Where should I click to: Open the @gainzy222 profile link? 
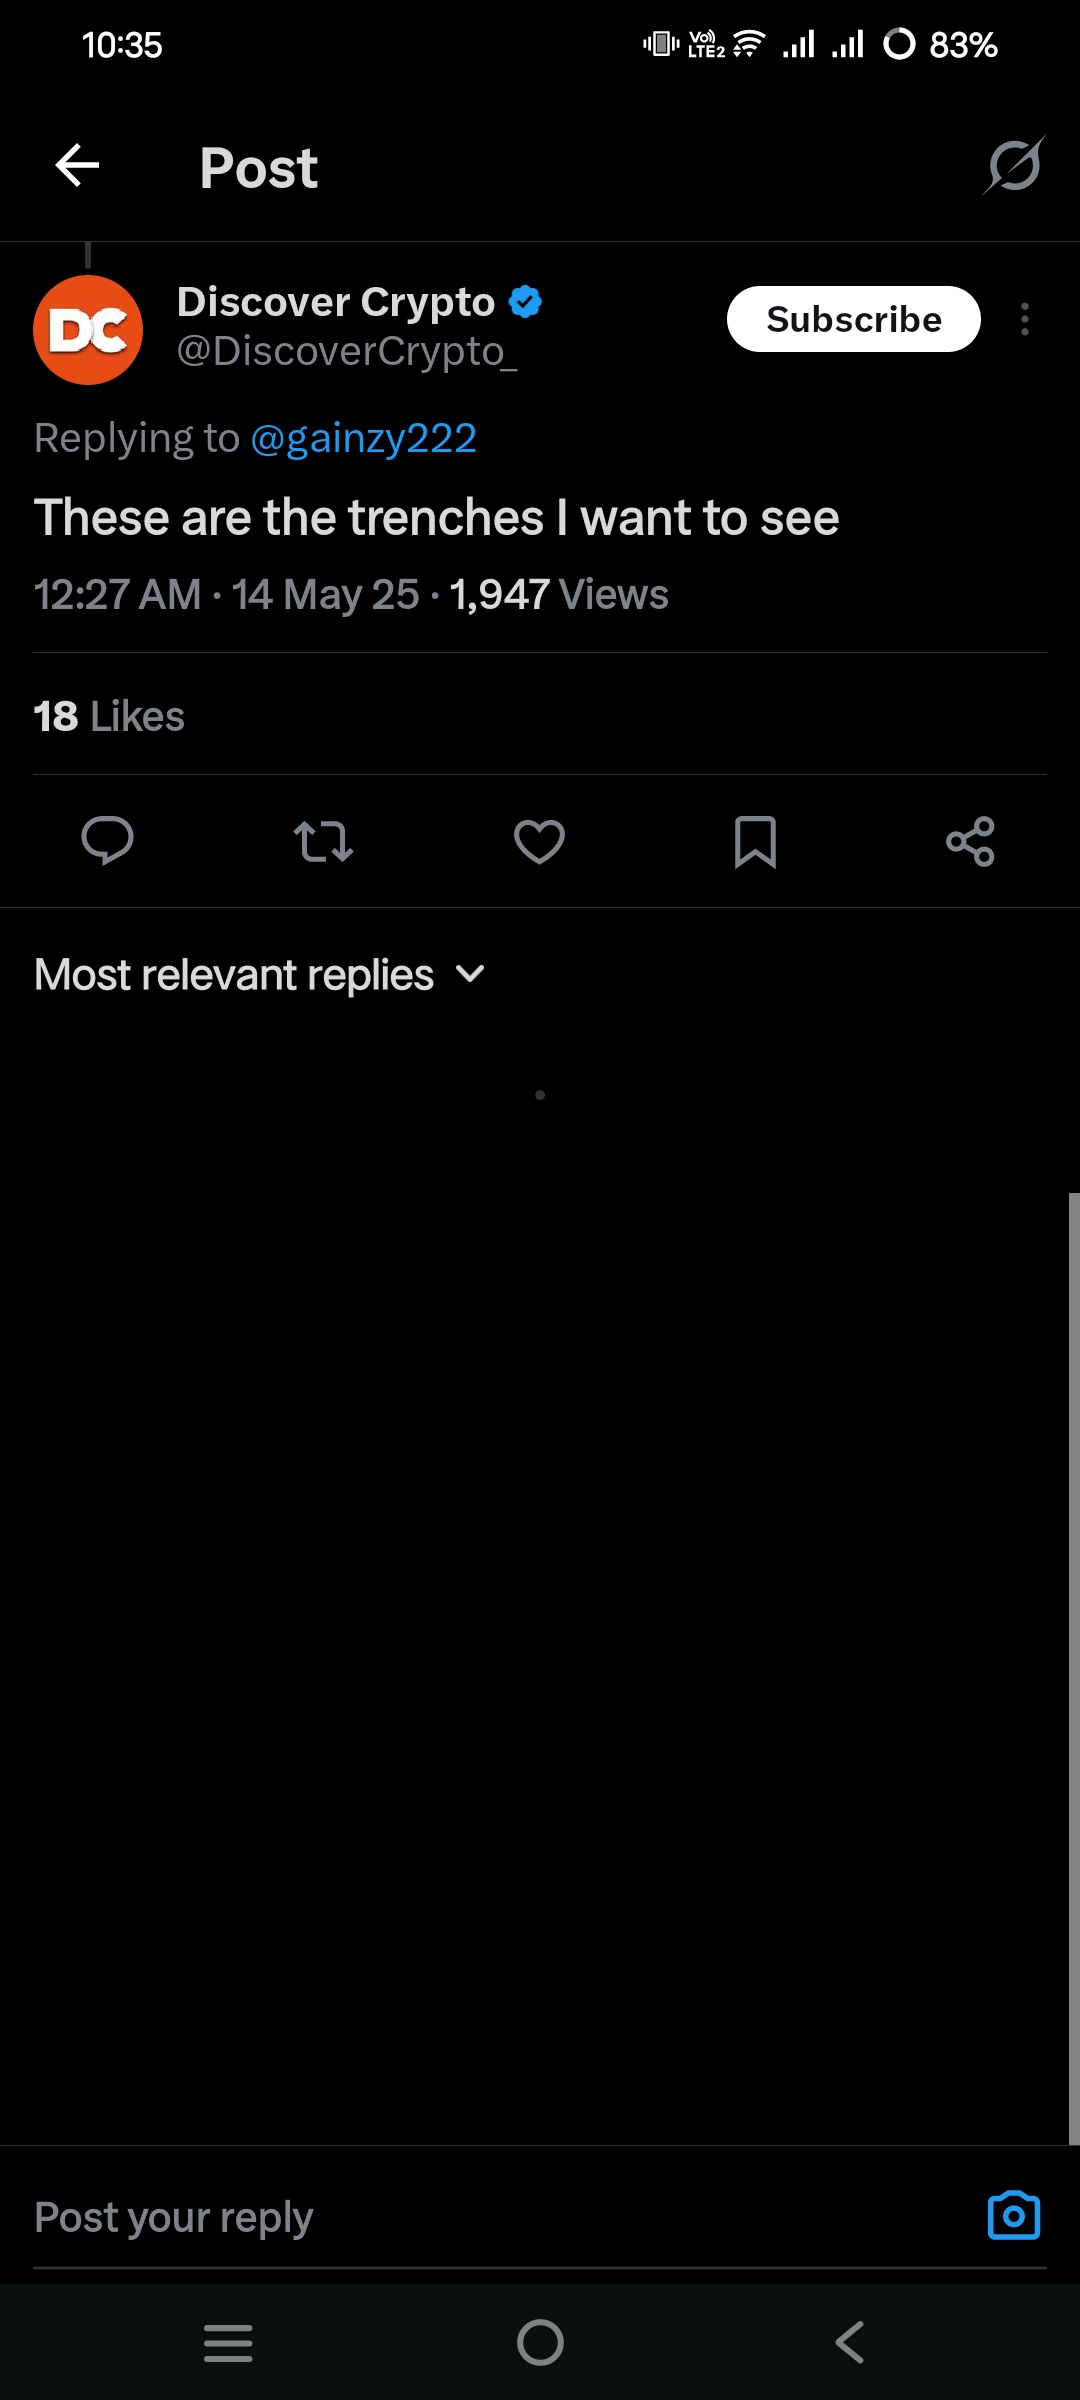click(363, 438)
